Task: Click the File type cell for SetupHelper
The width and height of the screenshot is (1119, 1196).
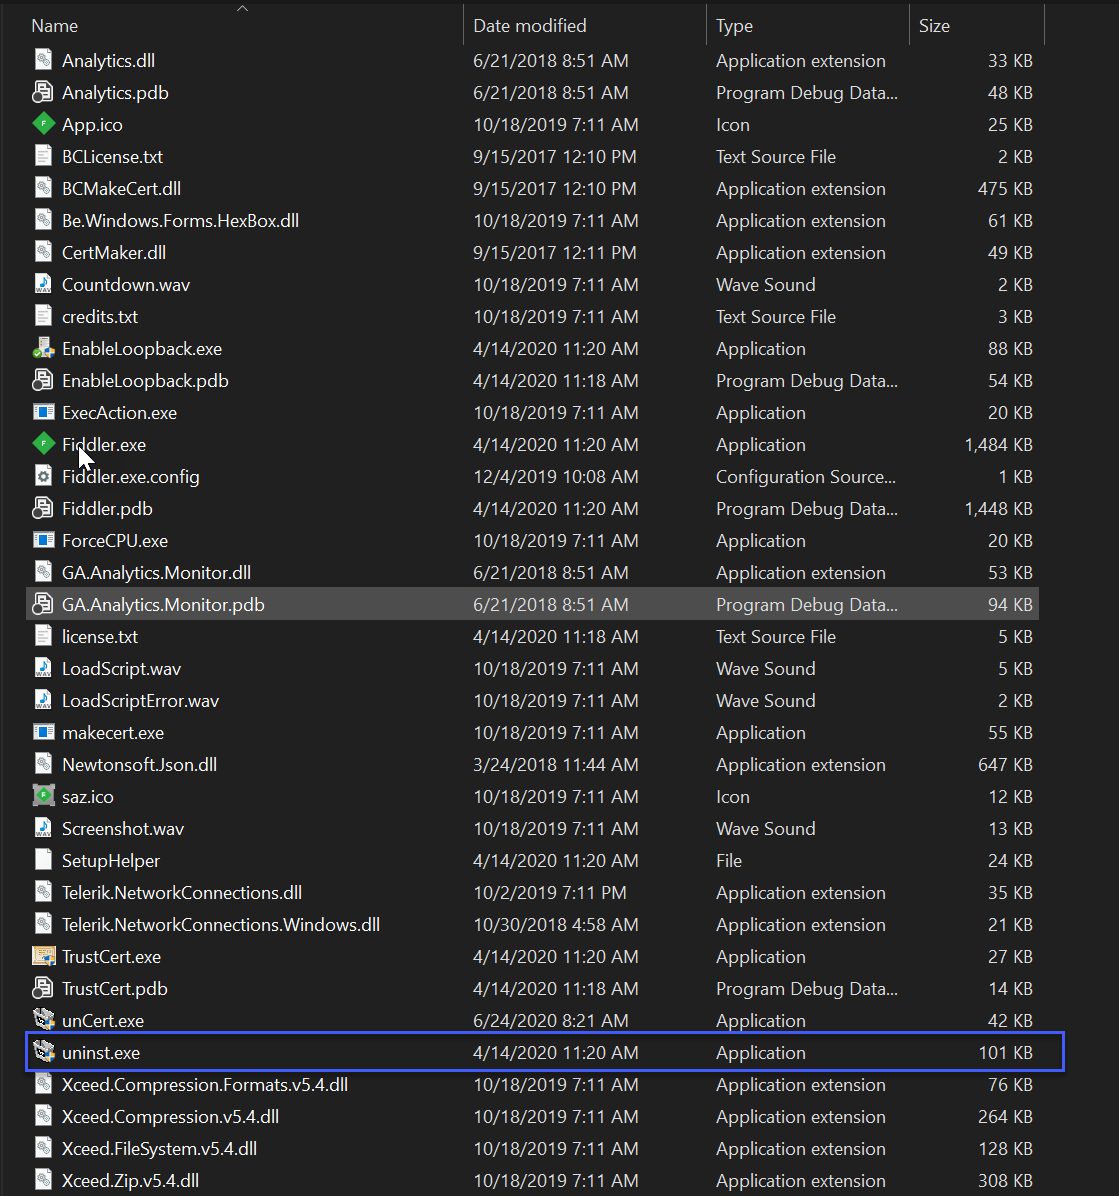Action: coord(729,860)
